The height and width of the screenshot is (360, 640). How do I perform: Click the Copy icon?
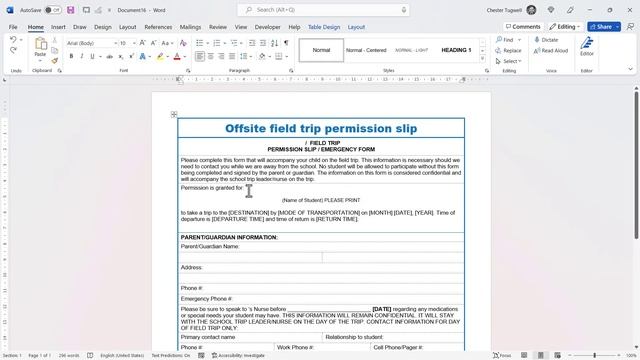[x=54, y=50]
